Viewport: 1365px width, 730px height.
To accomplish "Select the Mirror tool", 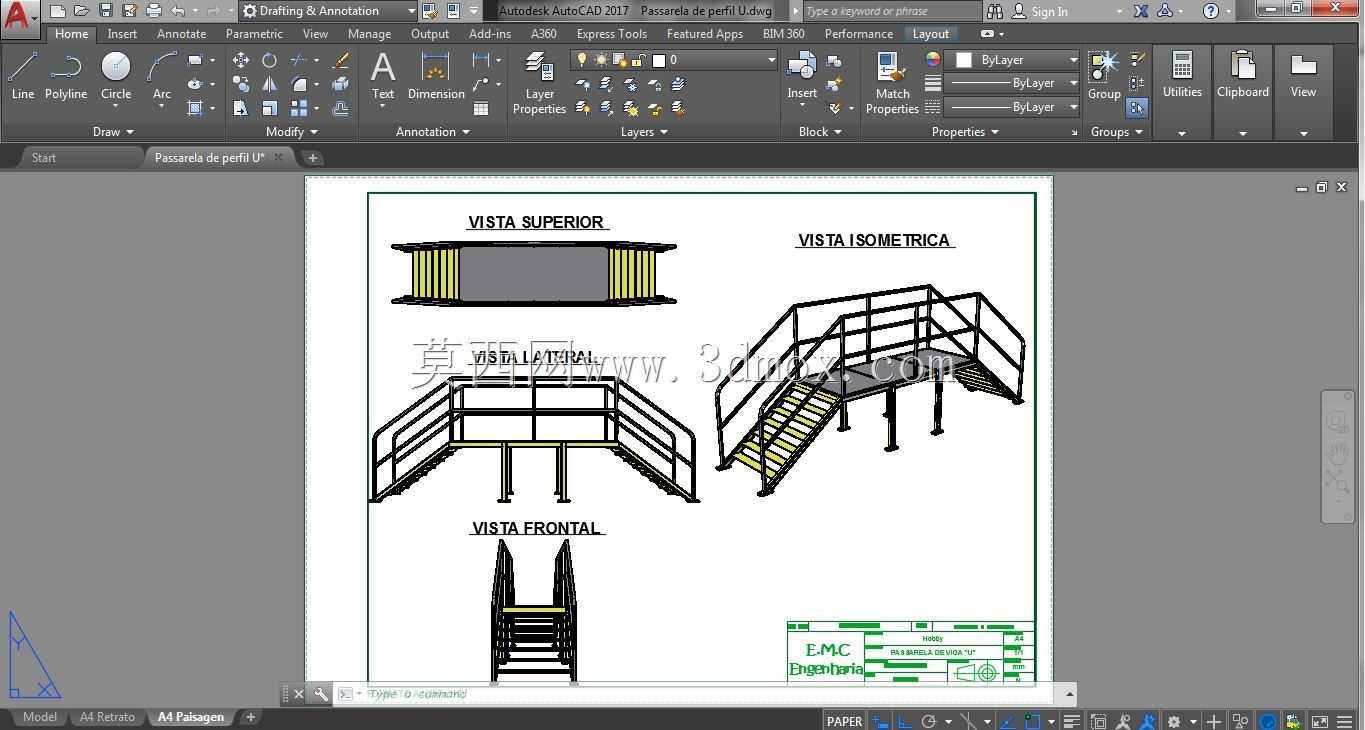I will click(269, 84).
